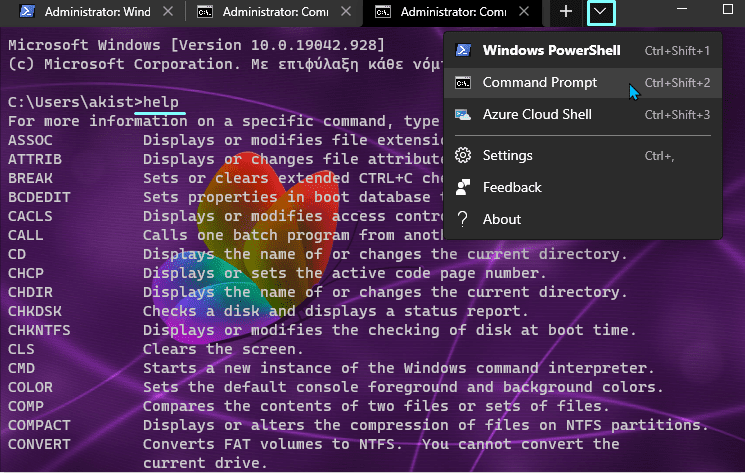The height and width of the screenshot is (473, 745).
Task: Click the ATTRIB command name
Action: pos(35,159)
